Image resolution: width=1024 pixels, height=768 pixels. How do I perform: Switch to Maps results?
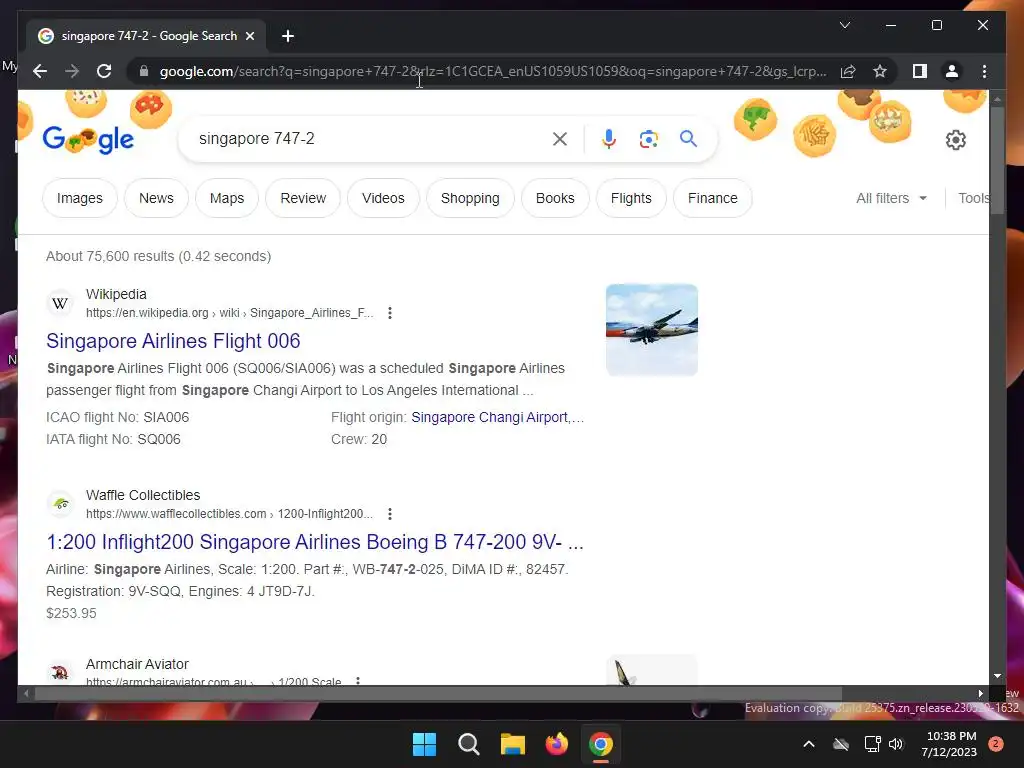click(227, 198)
